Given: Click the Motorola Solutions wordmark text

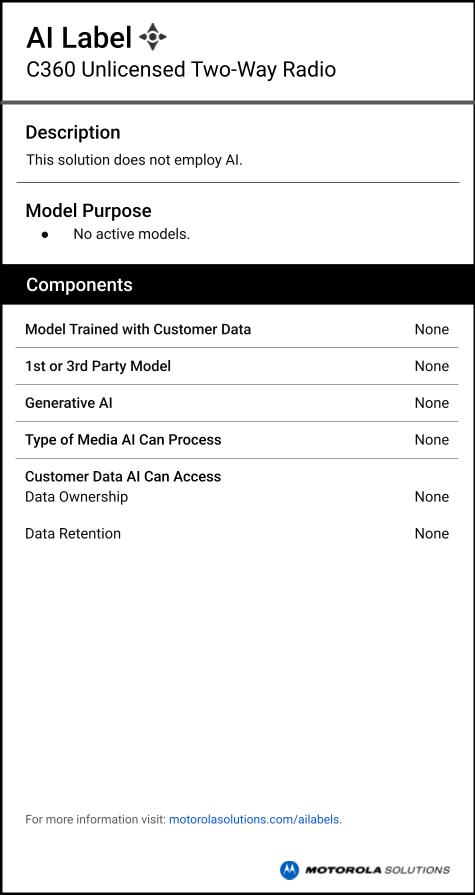Looking at the screenshot, I should click(x=377, y=870).
